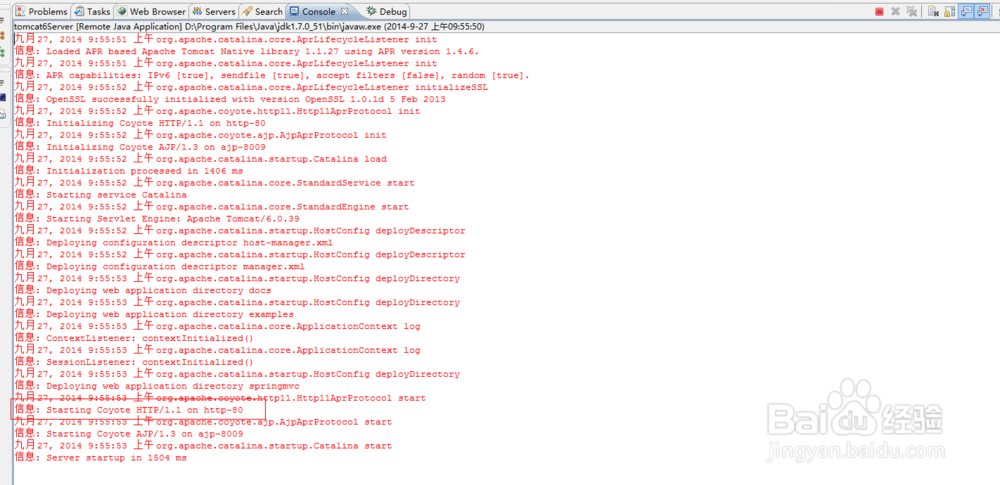Click 'Initialization processed in 1406 ms' line
This screenshot has width=1000, height=485.
128,171
